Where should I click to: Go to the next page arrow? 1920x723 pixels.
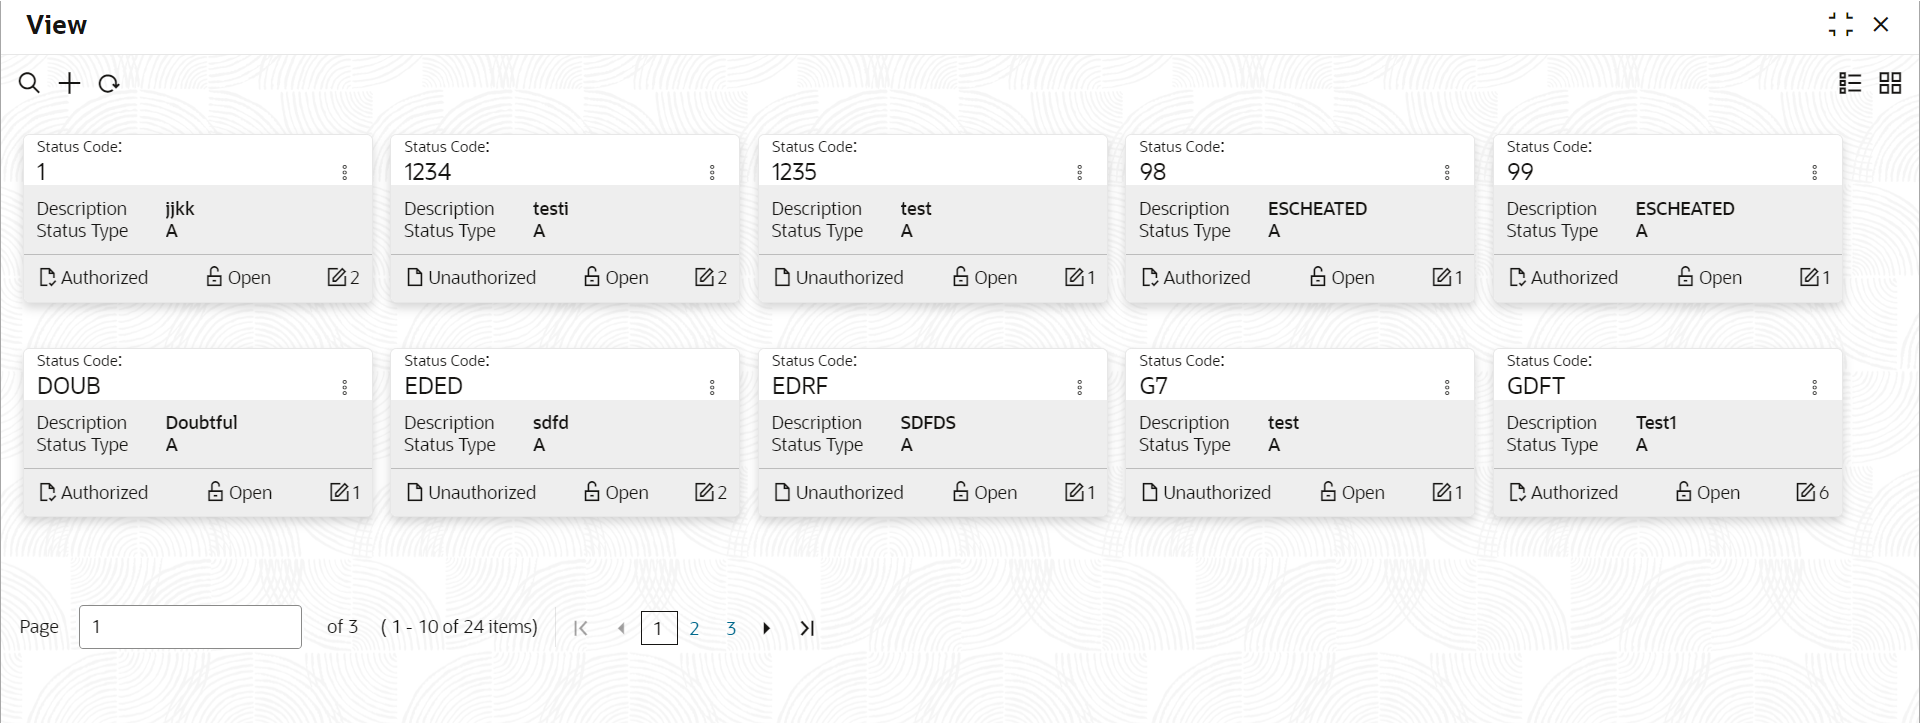coord(767,628)
